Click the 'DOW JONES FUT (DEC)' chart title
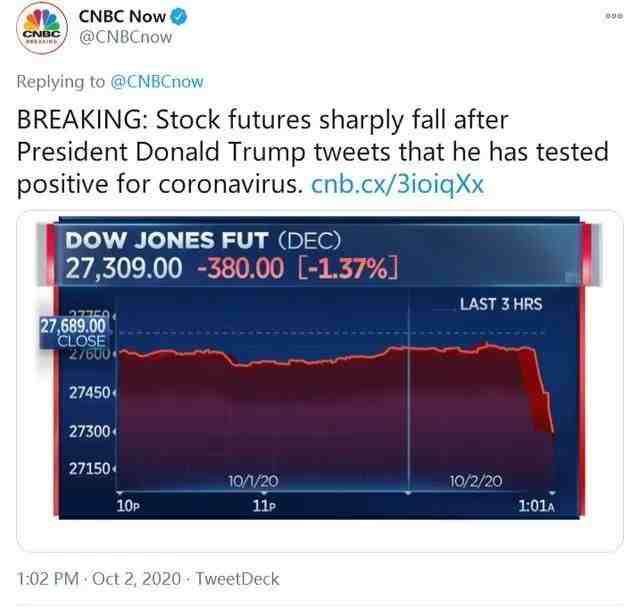 pos(203,241)
